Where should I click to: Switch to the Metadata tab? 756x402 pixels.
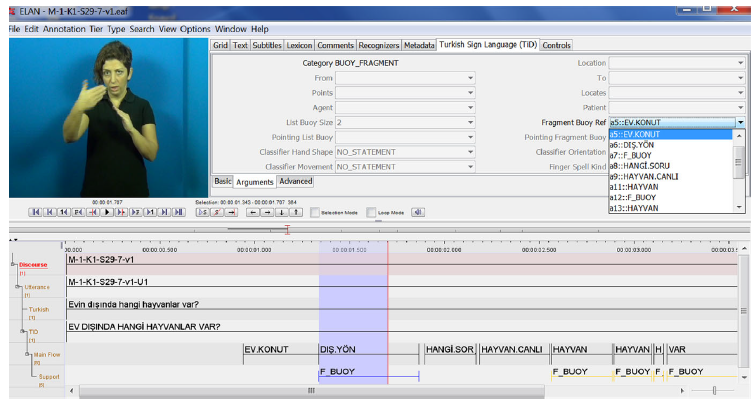[418, 45]
